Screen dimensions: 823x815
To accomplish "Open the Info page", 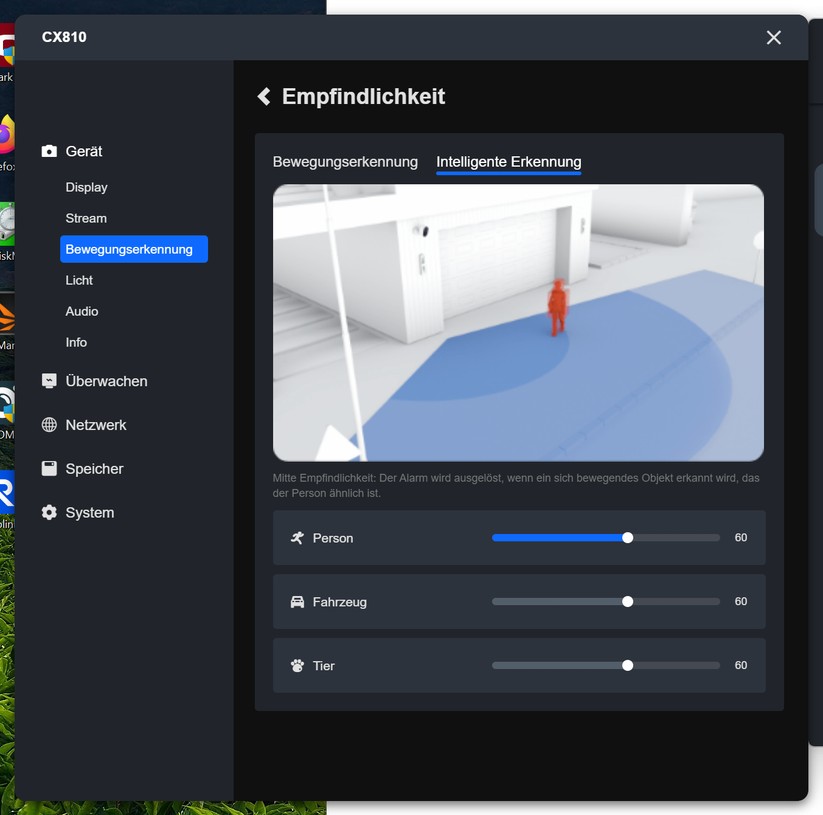I will tap(76, 342).
